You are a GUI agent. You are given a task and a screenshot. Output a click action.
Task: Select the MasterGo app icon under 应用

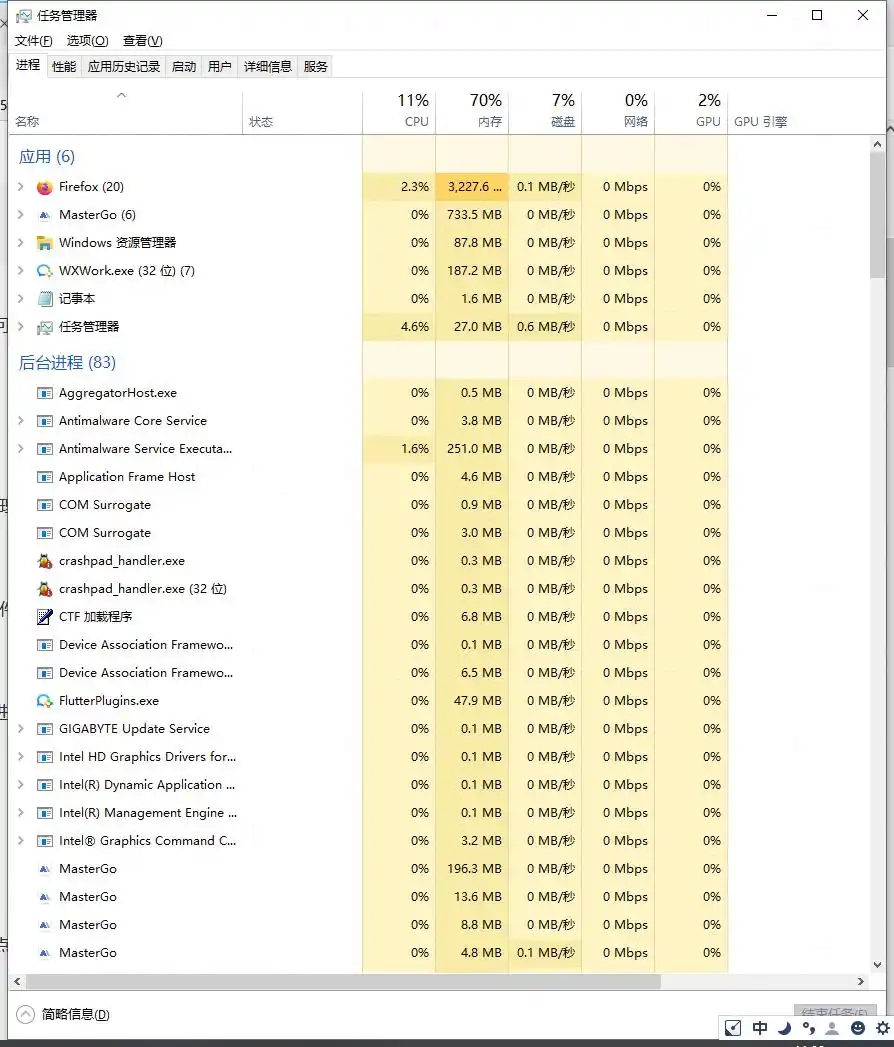tap(44, 215)
